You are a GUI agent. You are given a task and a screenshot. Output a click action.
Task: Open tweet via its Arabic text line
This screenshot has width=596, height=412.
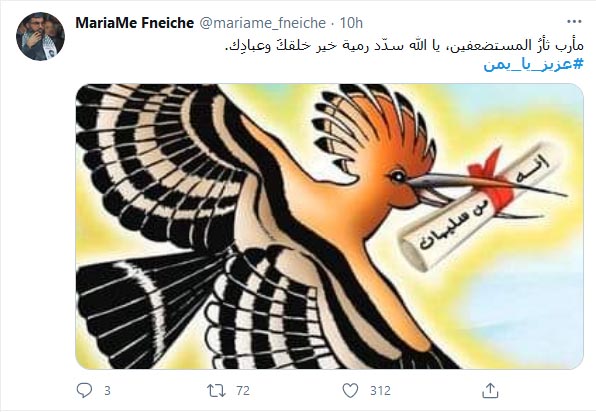click(404, 46)
